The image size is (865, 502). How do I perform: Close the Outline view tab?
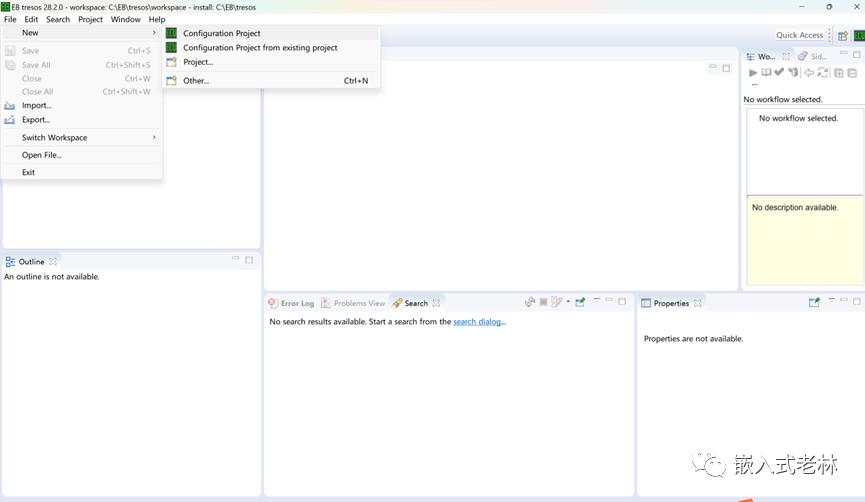[53, 261]
